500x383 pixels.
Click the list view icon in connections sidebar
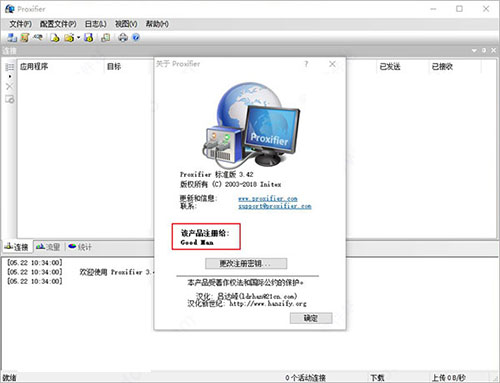click(x=10, y=67)
